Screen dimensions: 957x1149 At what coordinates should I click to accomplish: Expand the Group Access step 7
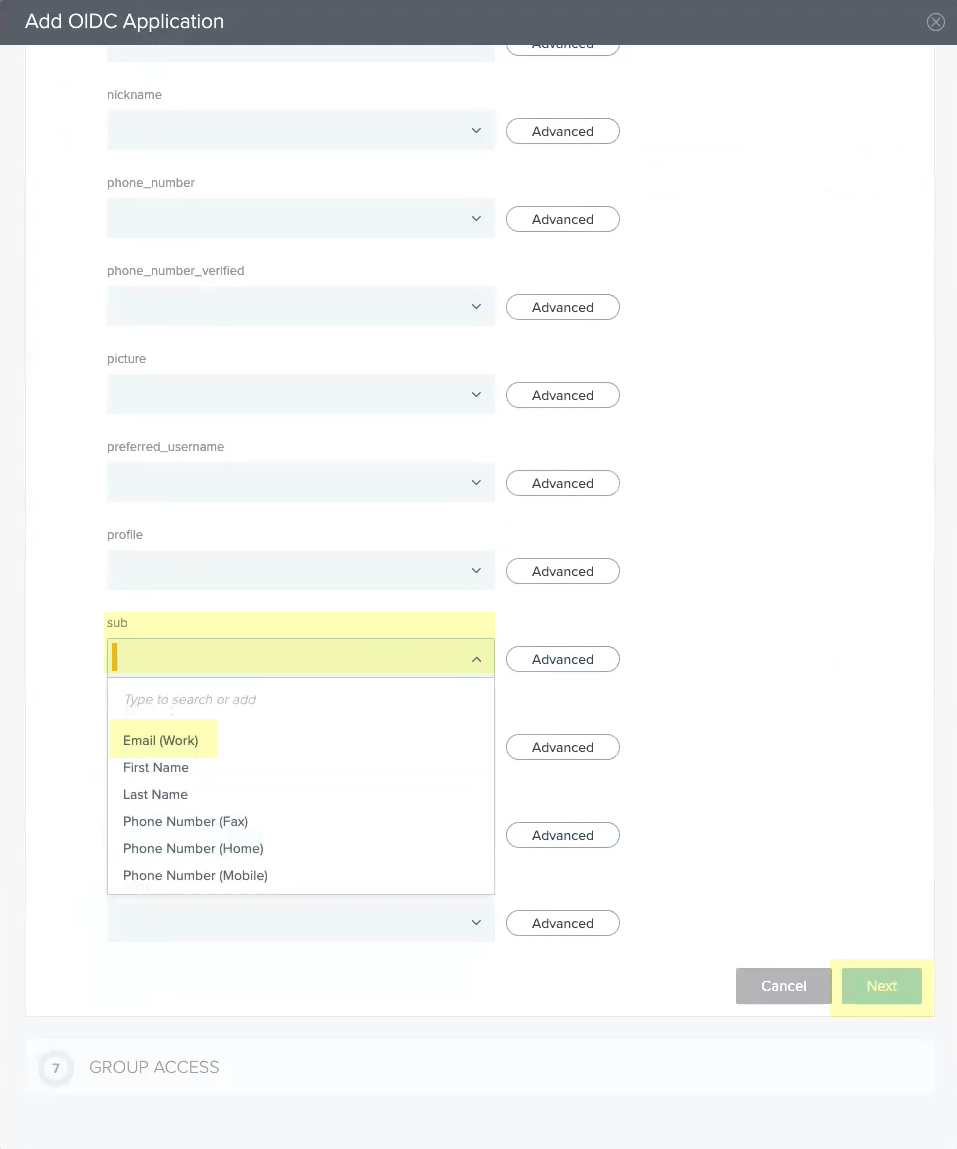[x=154, y=1067]
